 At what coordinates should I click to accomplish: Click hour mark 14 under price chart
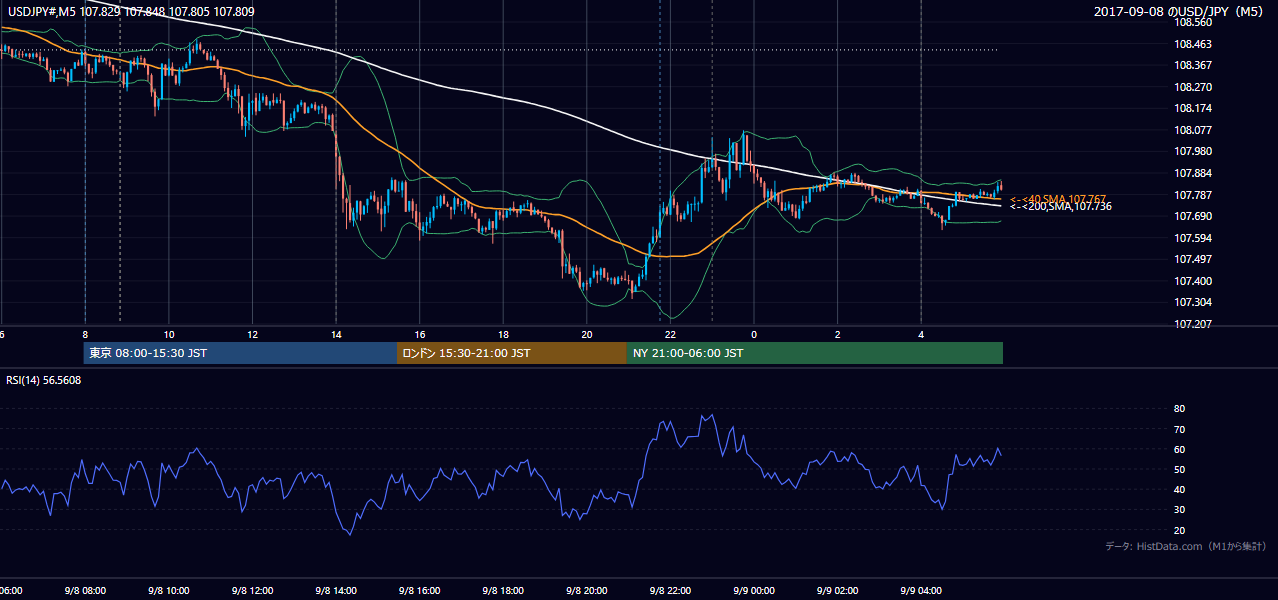[336, 335]
